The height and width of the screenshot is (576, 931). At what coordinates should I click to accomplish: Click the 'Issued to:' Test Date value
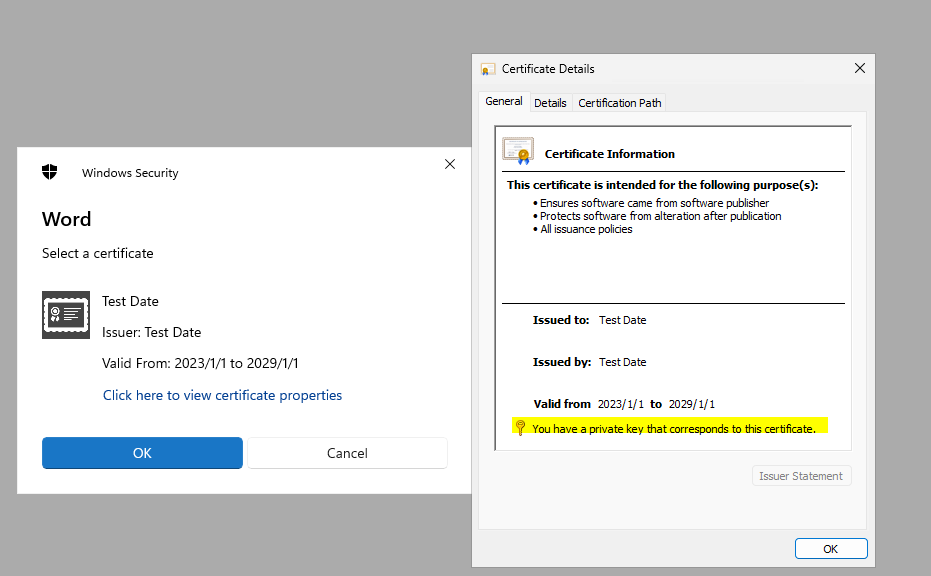tap(622, 320)
